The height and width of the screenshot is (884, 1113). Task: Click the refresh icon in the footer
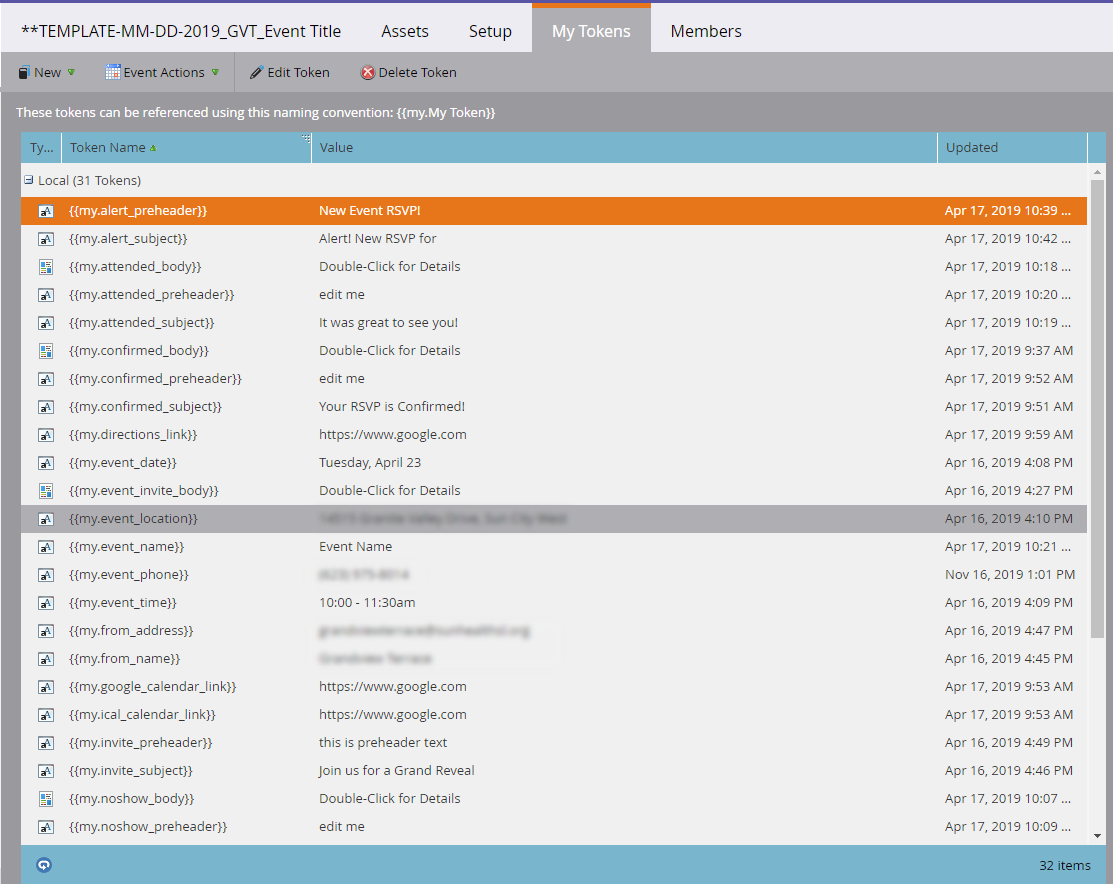click(43, 865)
